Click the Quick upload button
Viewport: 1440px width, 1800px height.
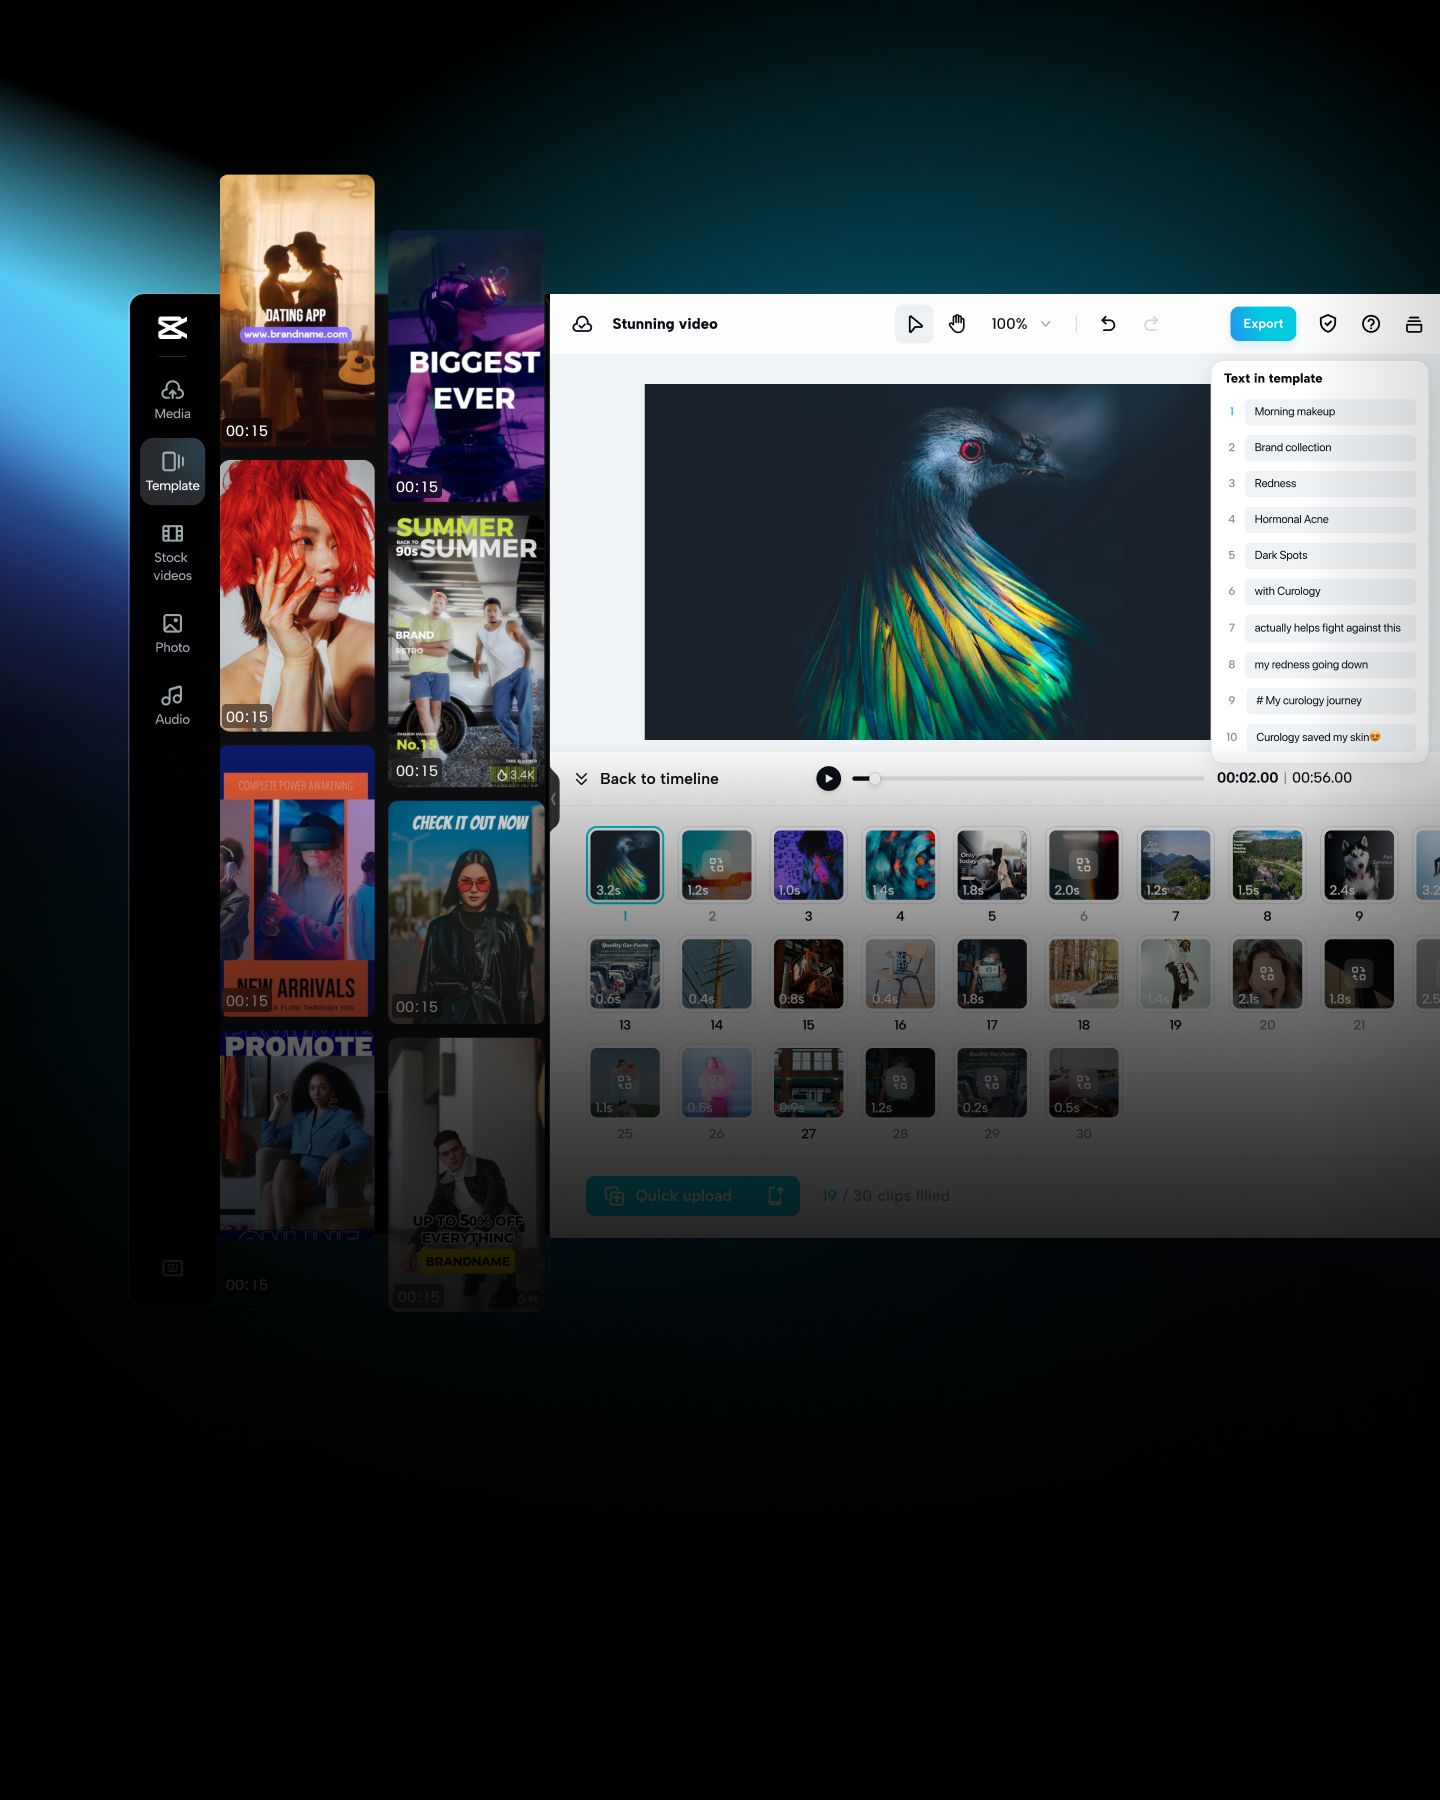692,1196
